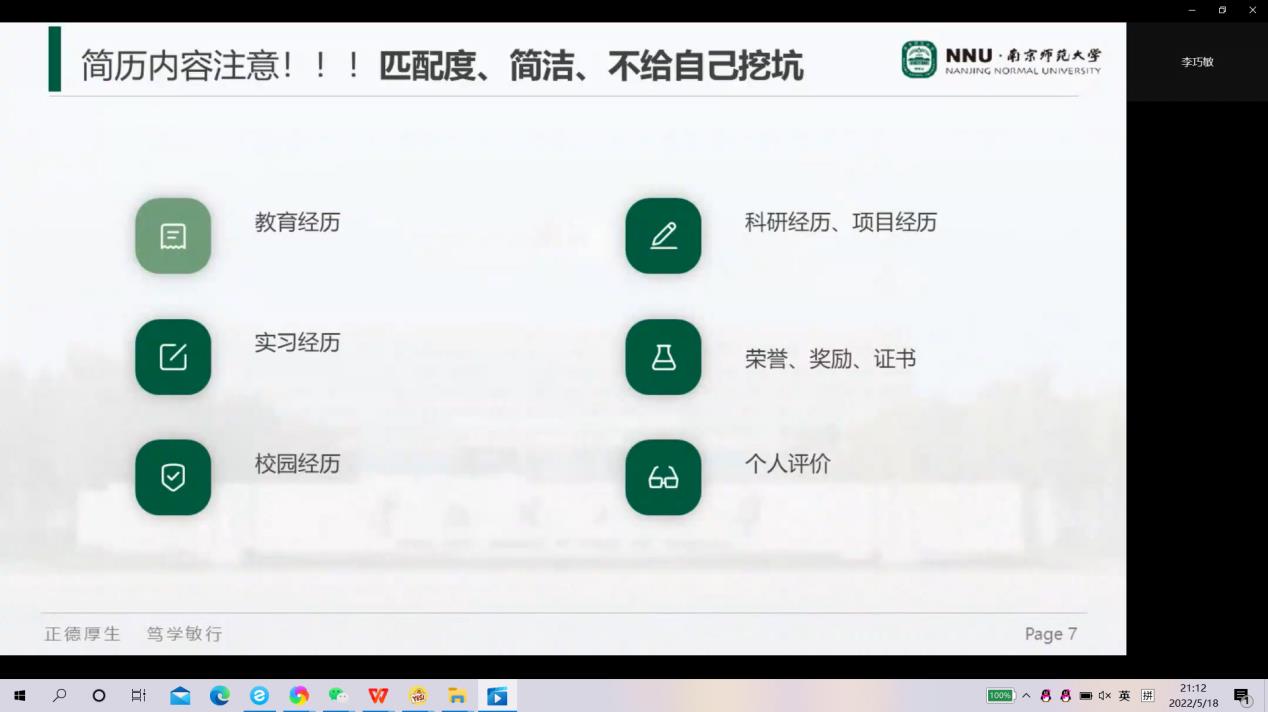Viewport: 1268px width, 712px height.
Task: Click the 科研经历、项目经历 label
Action: [841, 222]
